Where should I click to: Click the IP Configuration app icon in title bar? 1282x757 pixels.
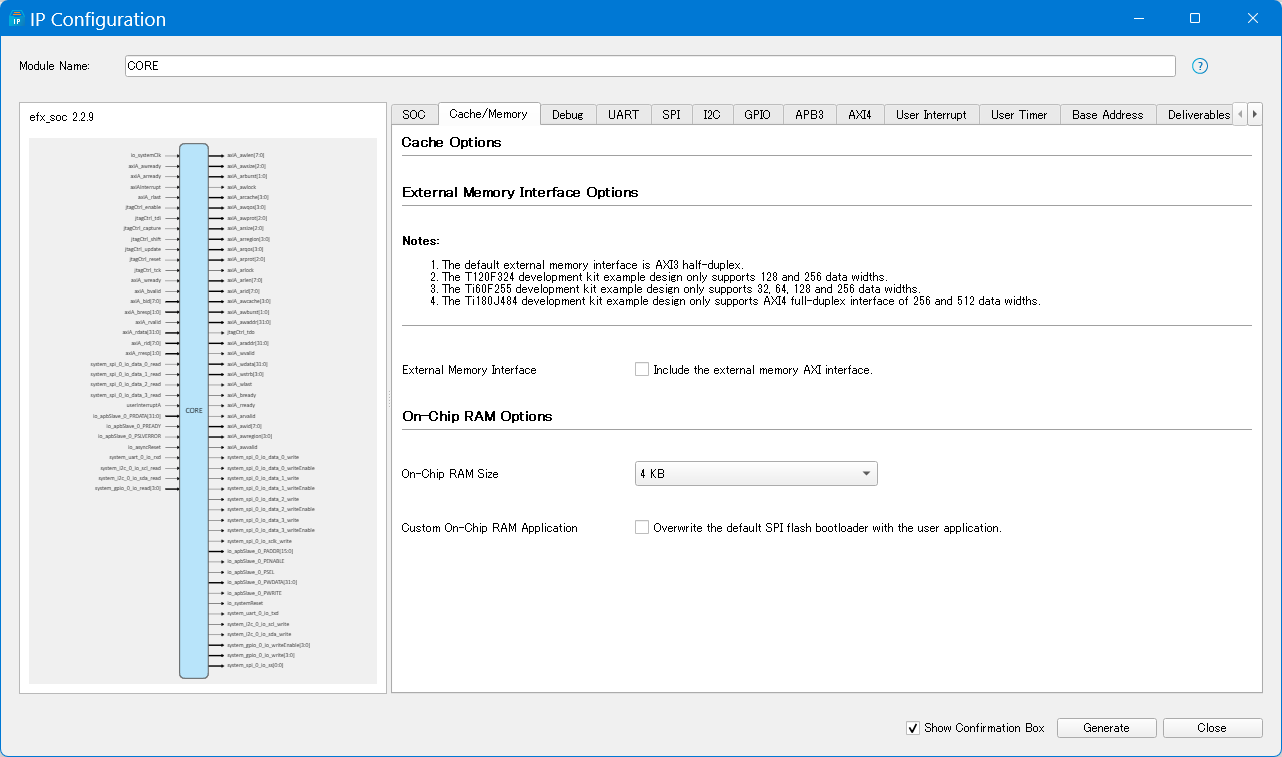point(16,19)
